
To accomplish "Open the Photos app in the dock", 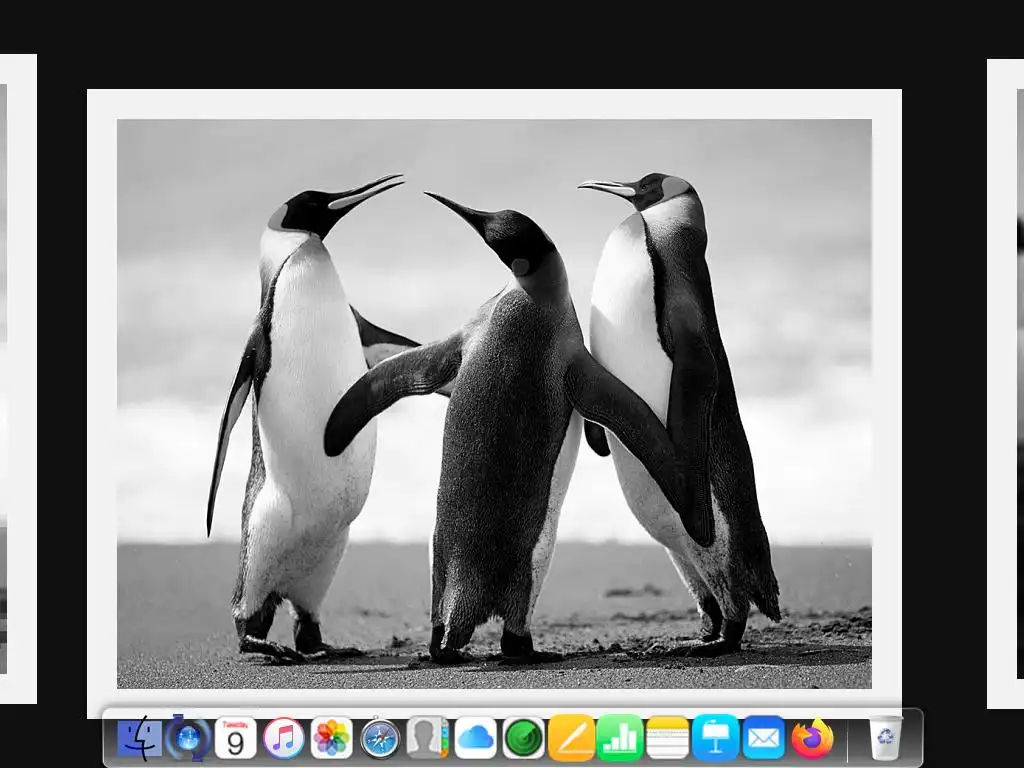I will click(x=332, y=739).
